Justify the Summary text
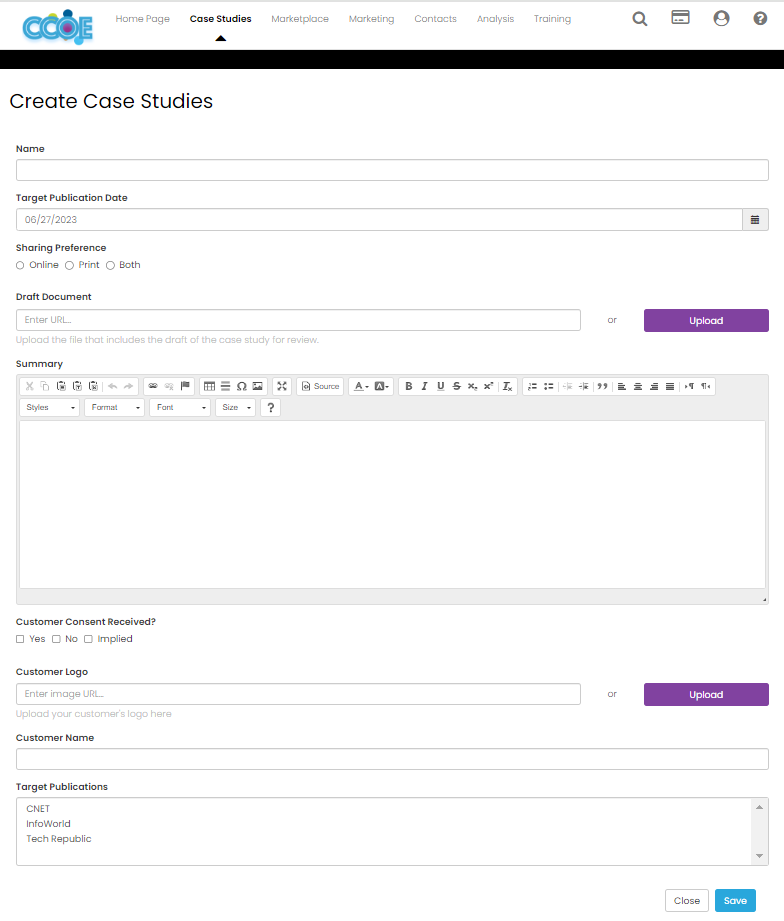Screen dimensions: 784x921 tap(669, 386)
